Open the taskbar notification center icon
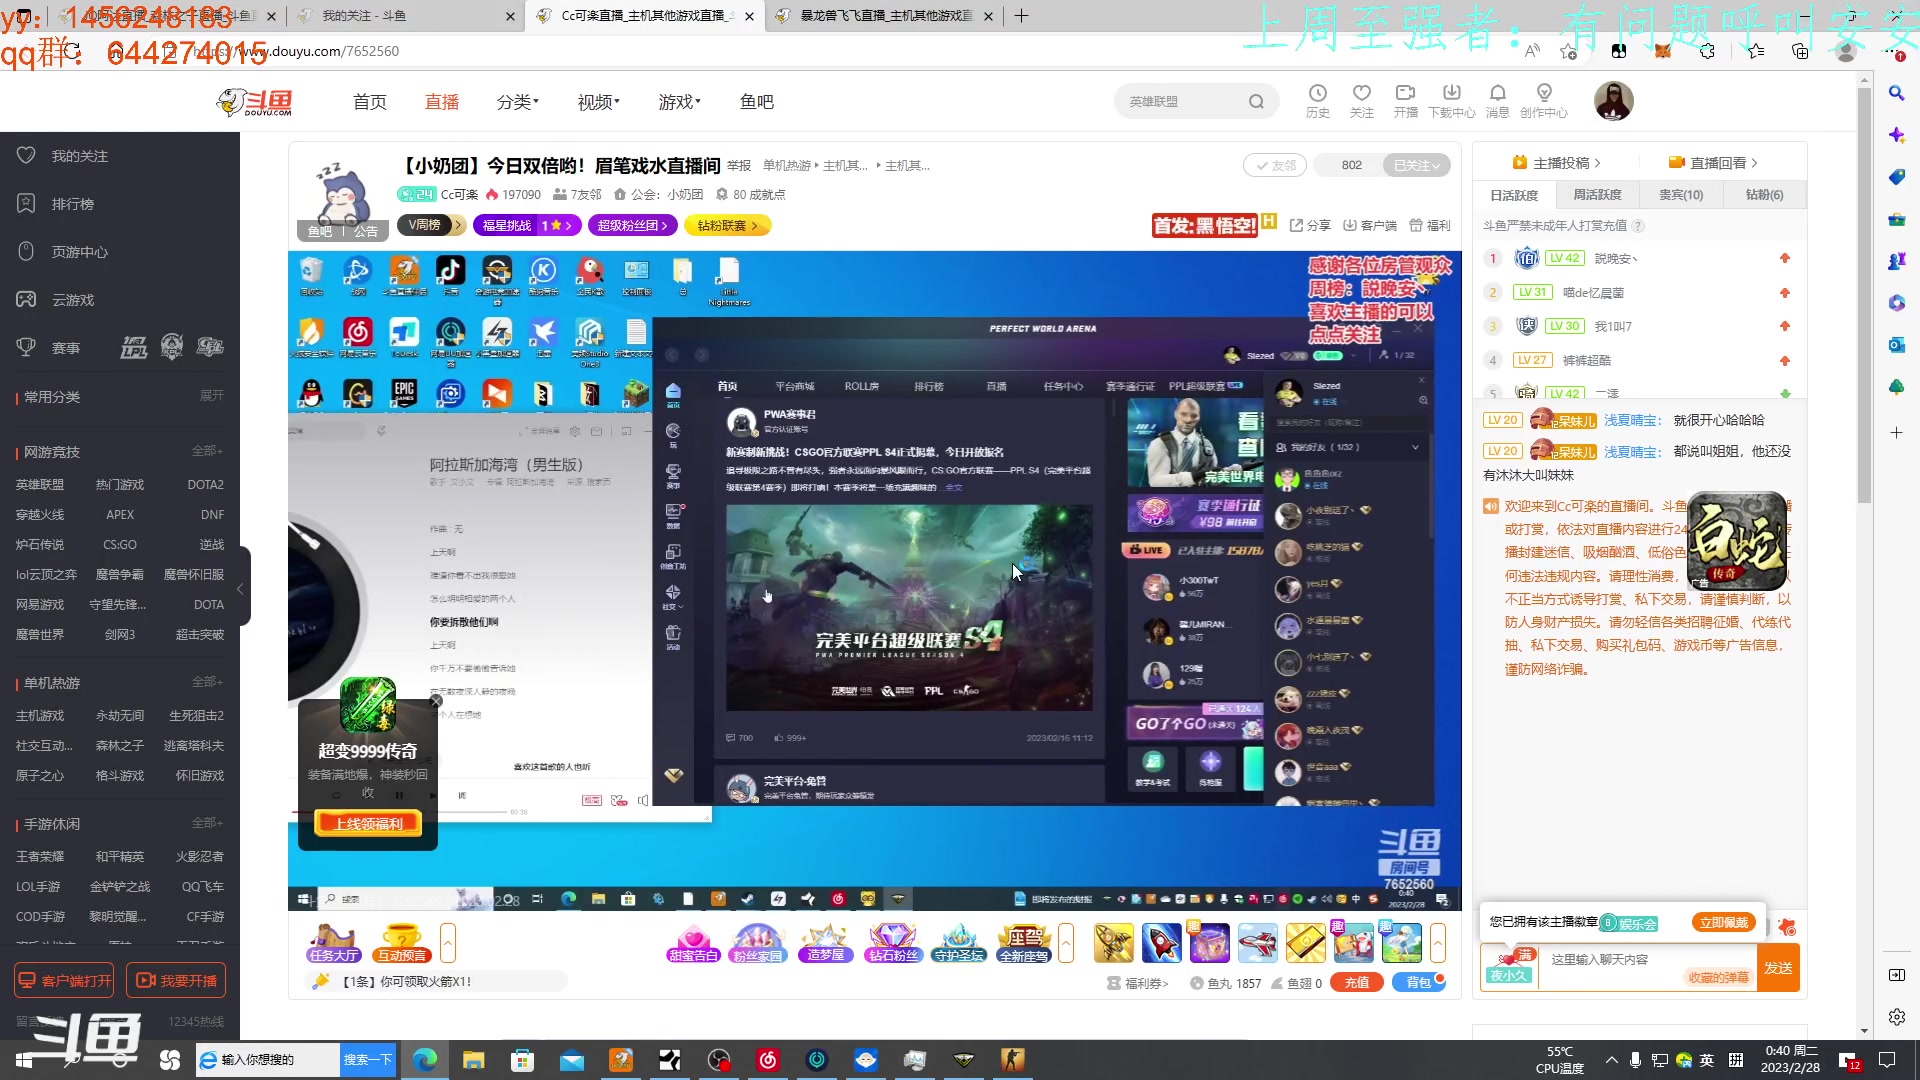The image size is (1920, 1080). 1887,1060
